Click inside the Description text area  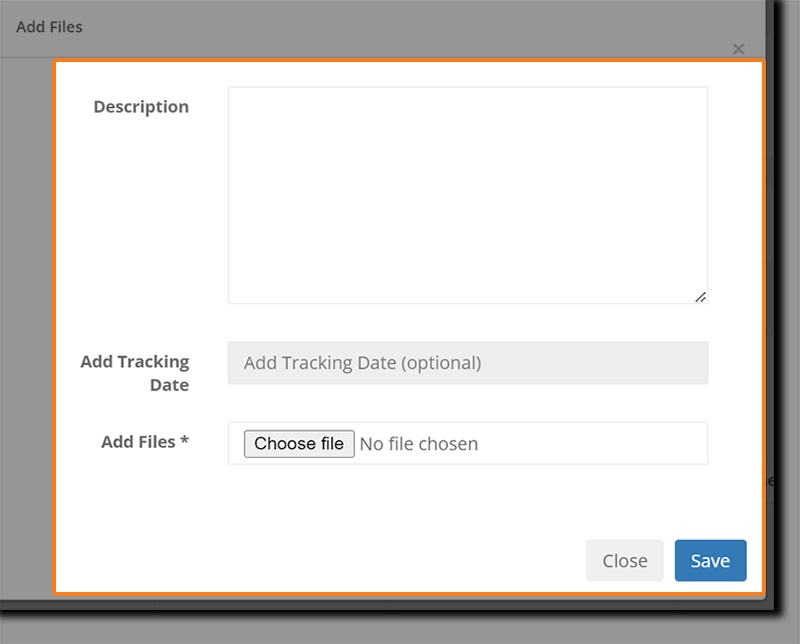coord(467,195)
